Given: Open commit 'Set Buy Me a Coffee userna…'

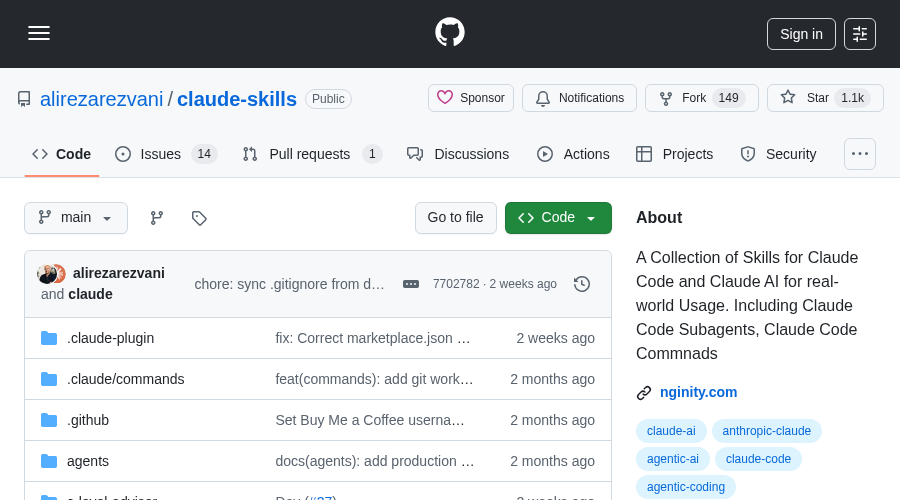Looking at the screenshot, I should pos(370,420).
